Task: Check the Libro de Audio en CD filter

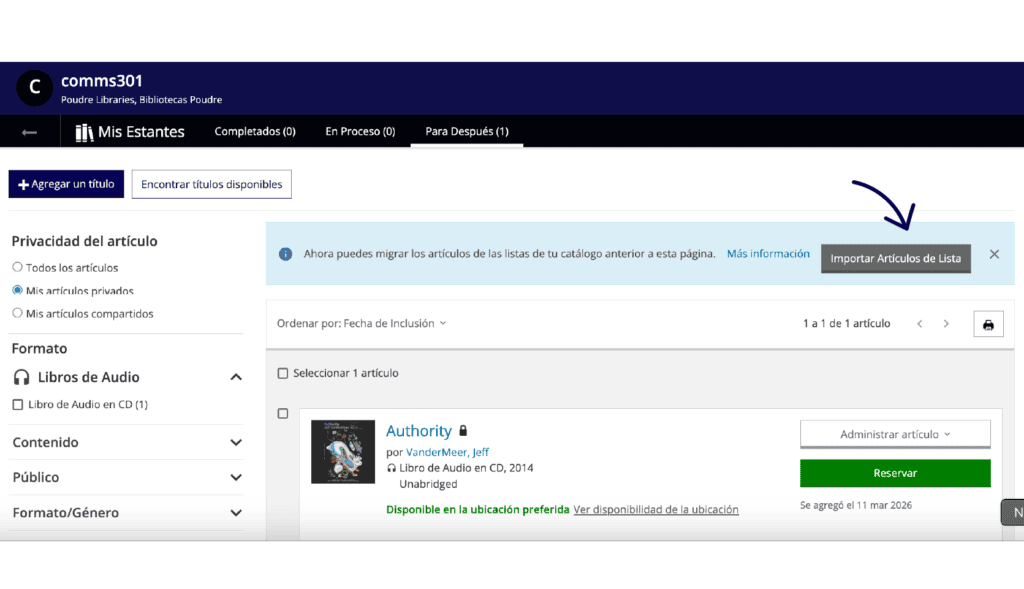Action: [x=17, y=405]
